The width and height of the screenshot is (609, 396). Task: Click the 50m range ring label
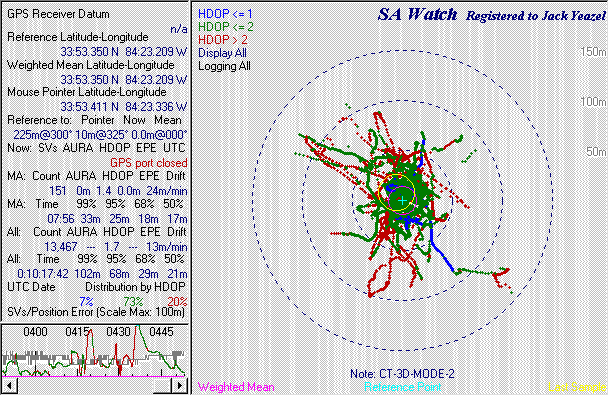pos(596,151)
